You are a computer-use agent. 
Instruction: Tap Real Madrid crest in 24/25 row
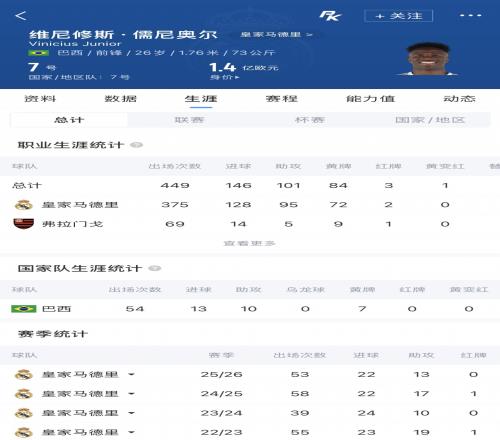pos(24,394)
